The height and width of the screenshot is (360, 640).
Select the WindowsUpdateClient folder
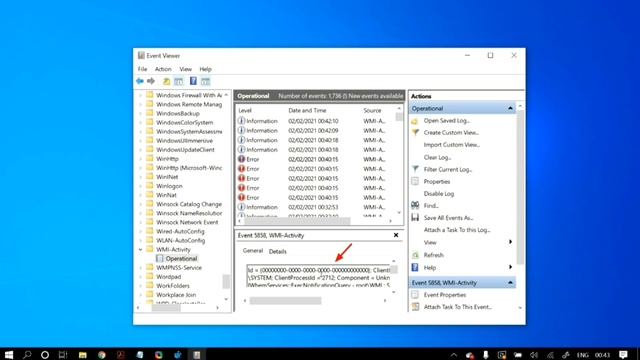coord(185,150)
